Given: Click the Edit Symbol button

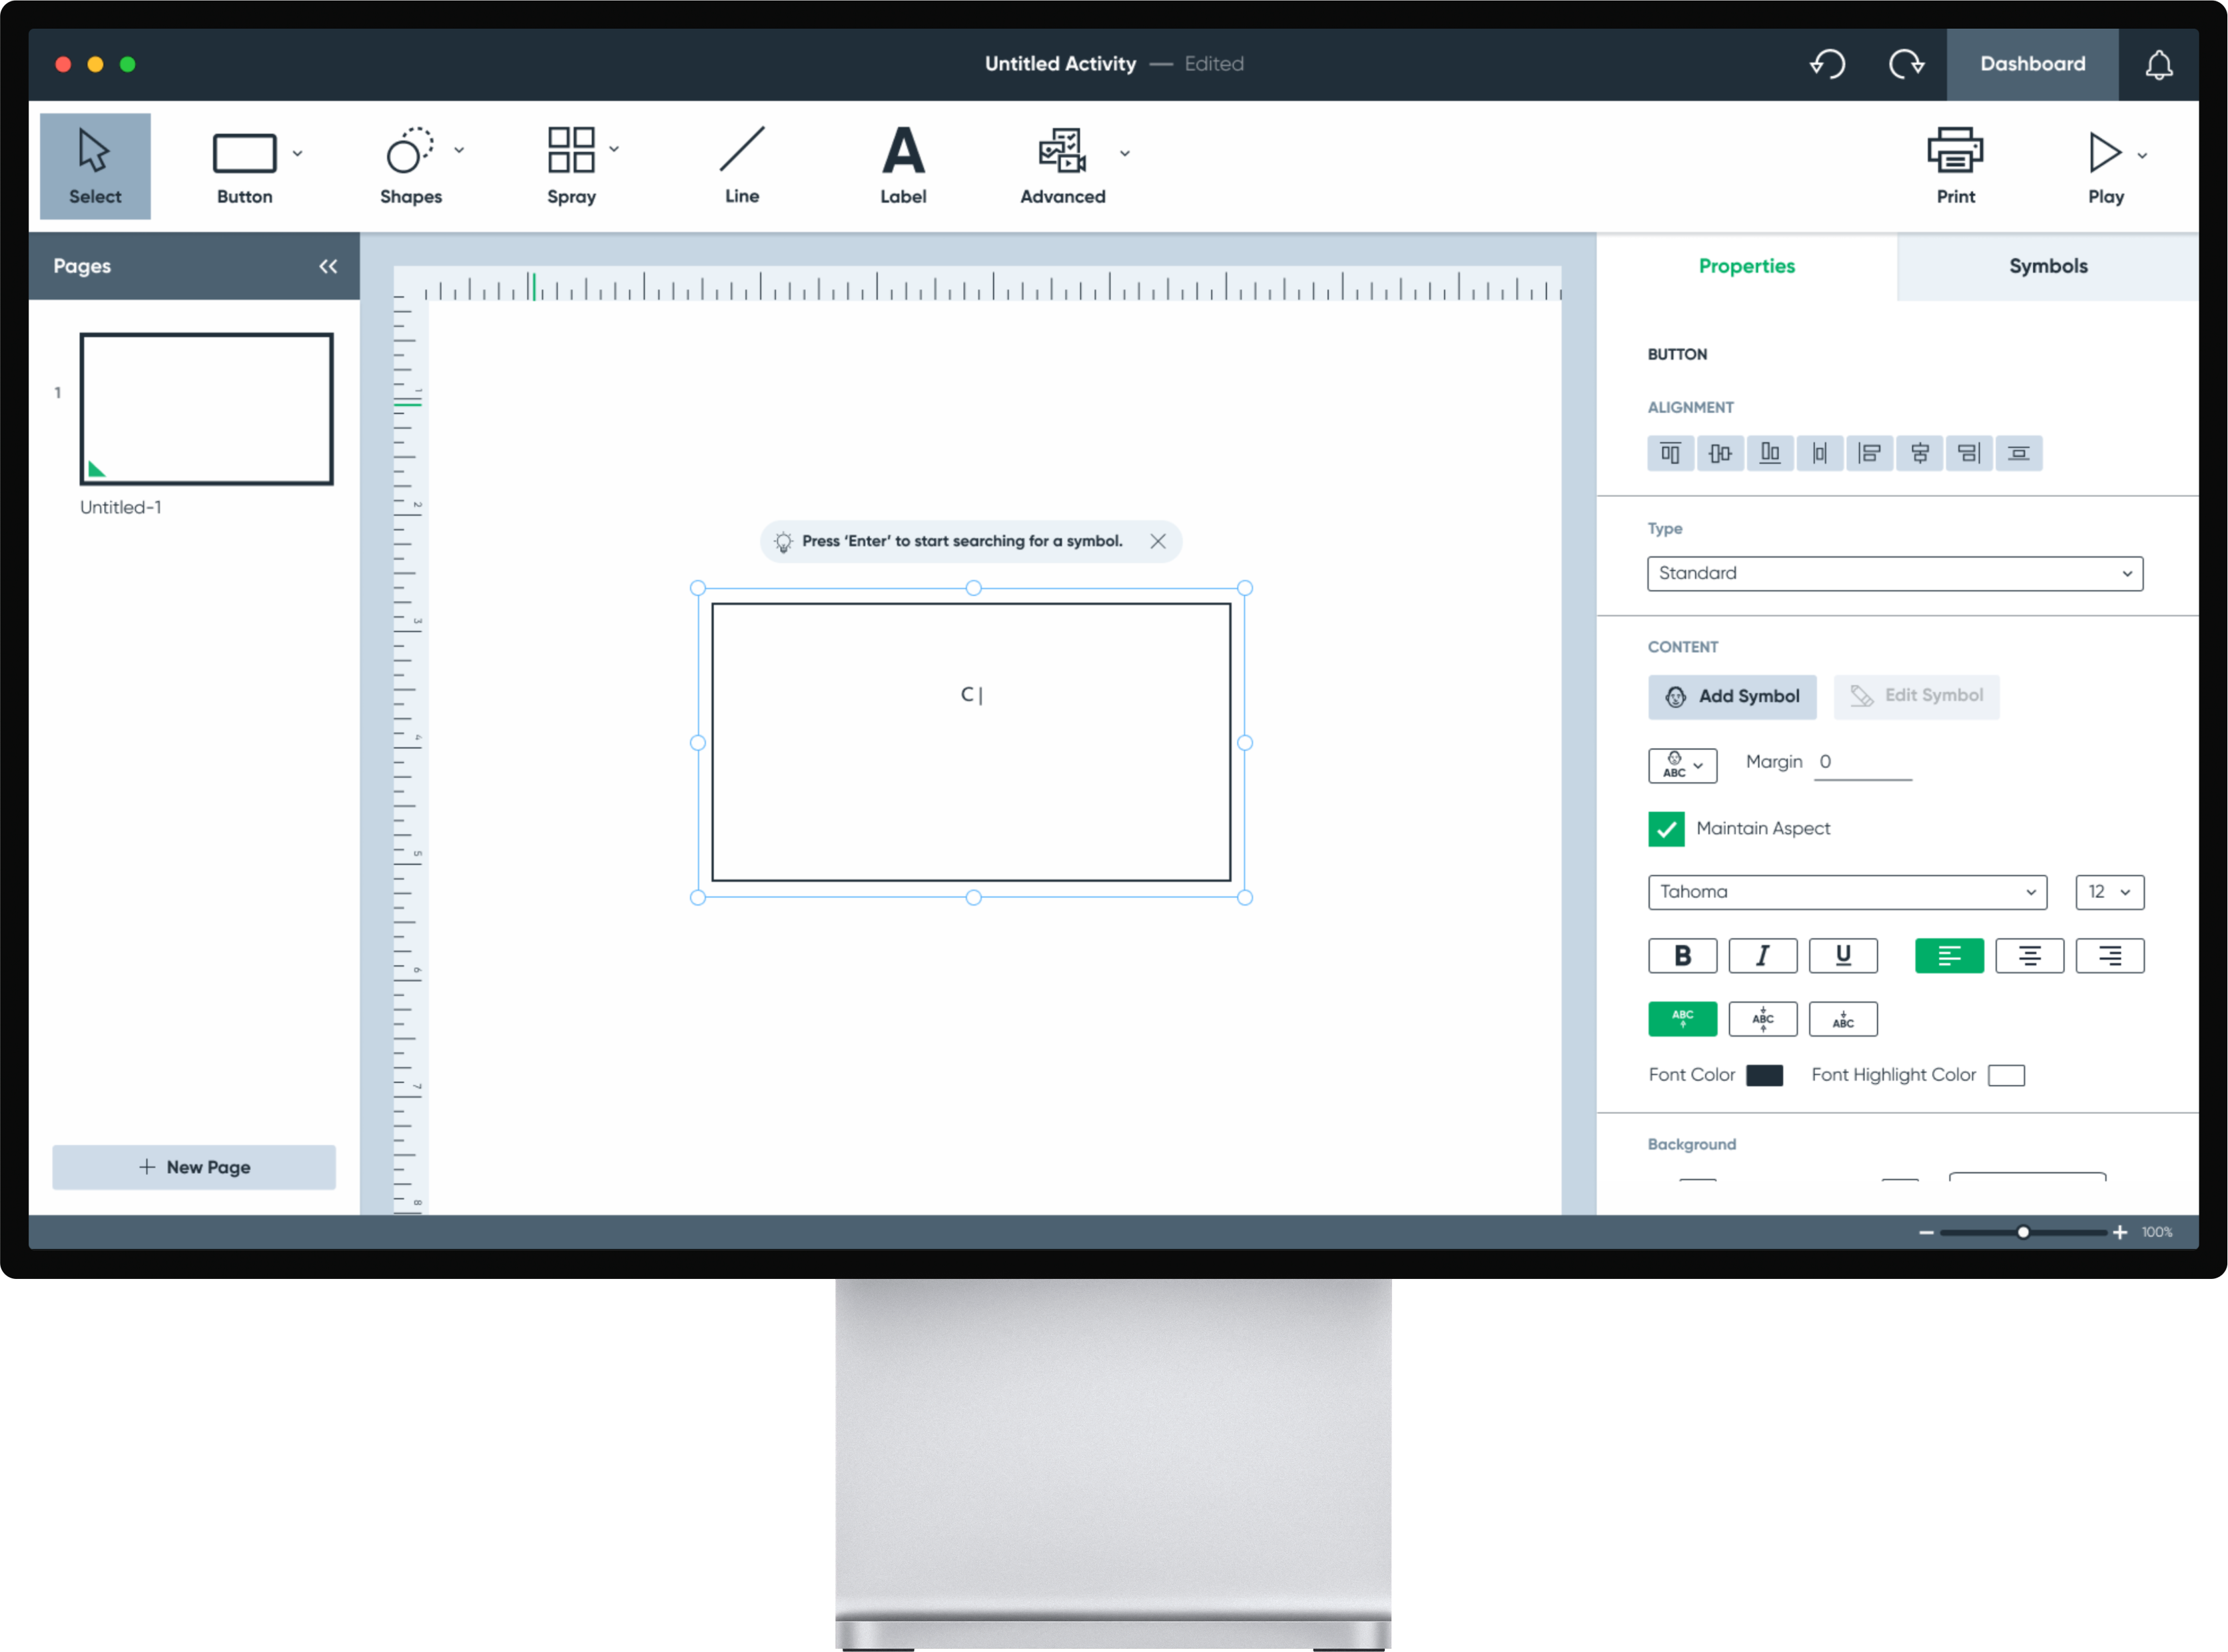Looking at the screenshot, I should (x=1916, y=696).
